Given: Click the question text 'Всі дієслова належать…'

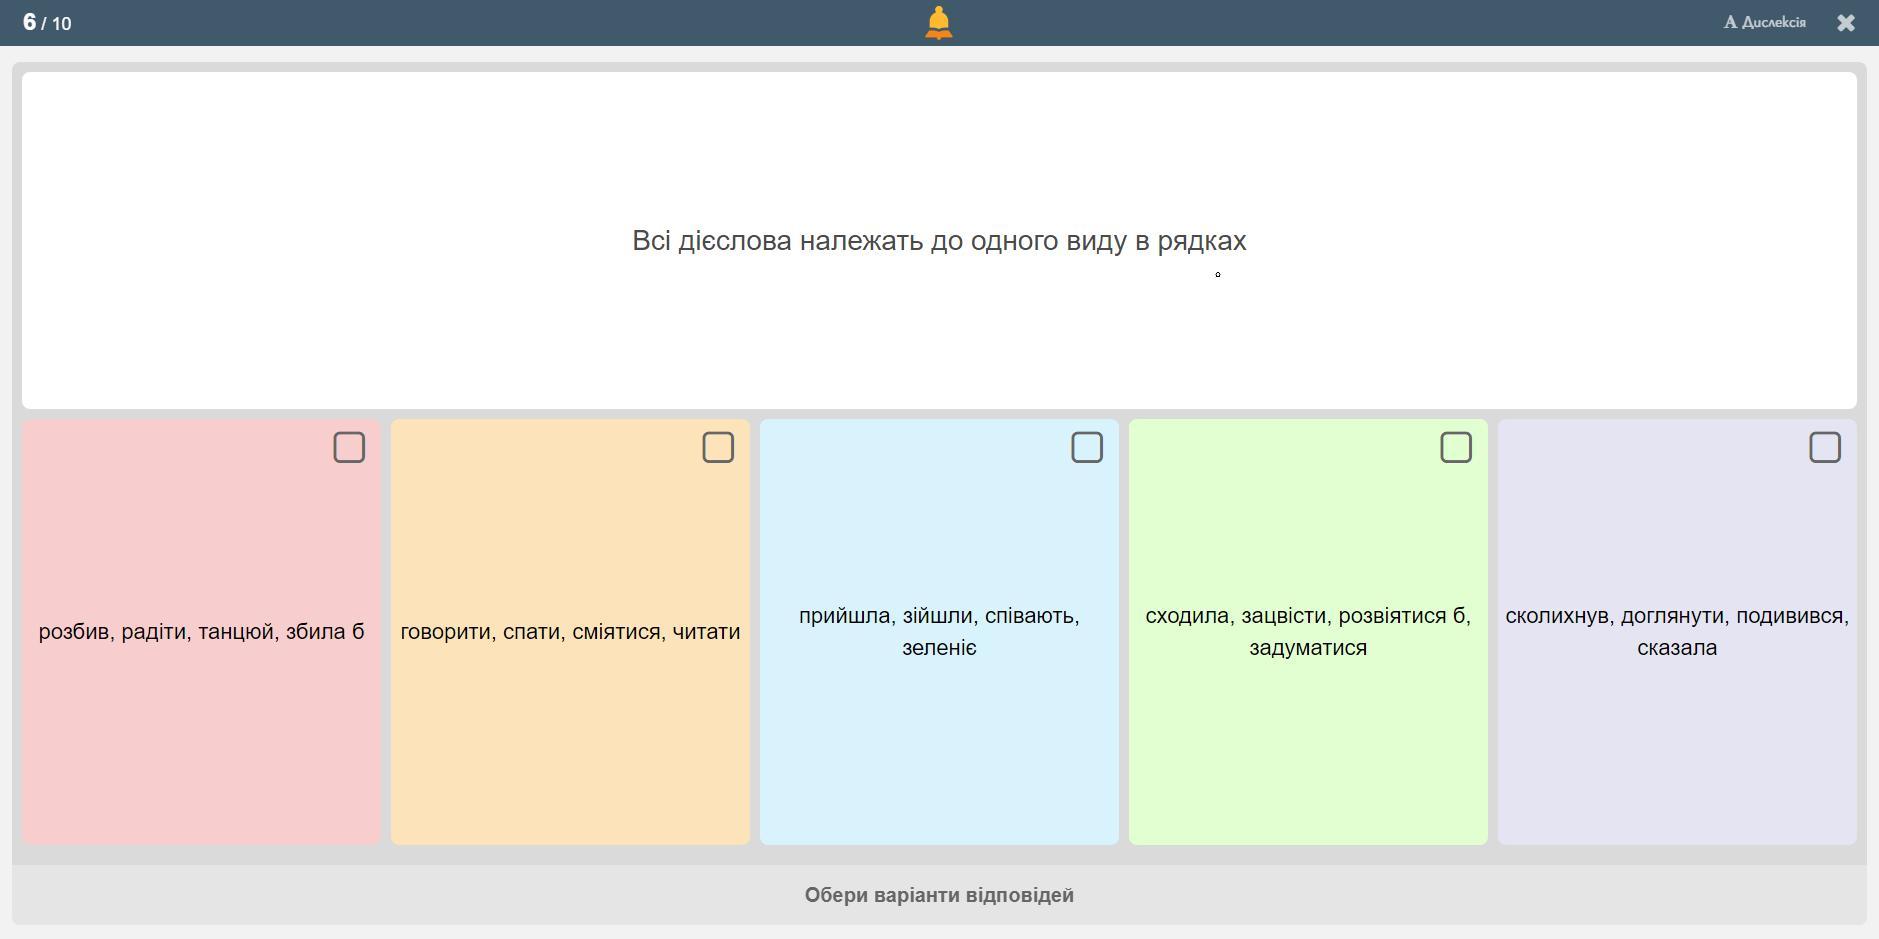Looking at the screenshot, I should pyautogui.click(x=939, y=241).
